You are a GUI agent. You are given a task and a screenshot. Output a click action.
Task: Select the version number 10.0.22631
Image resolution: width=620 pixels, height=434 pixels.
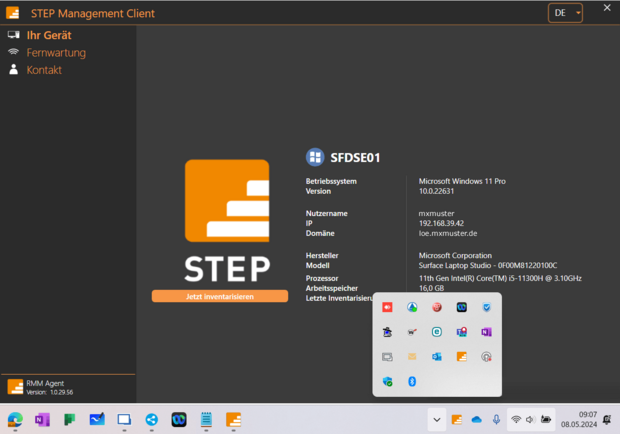click(x=437, y=191)
